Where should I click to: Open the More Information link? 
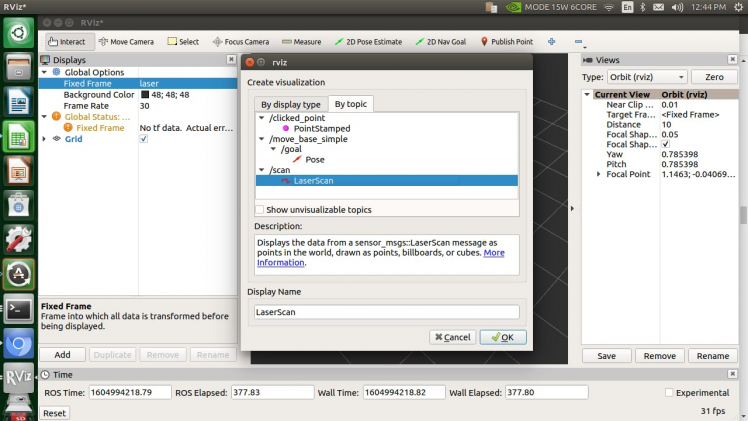(x=494, y=253)
